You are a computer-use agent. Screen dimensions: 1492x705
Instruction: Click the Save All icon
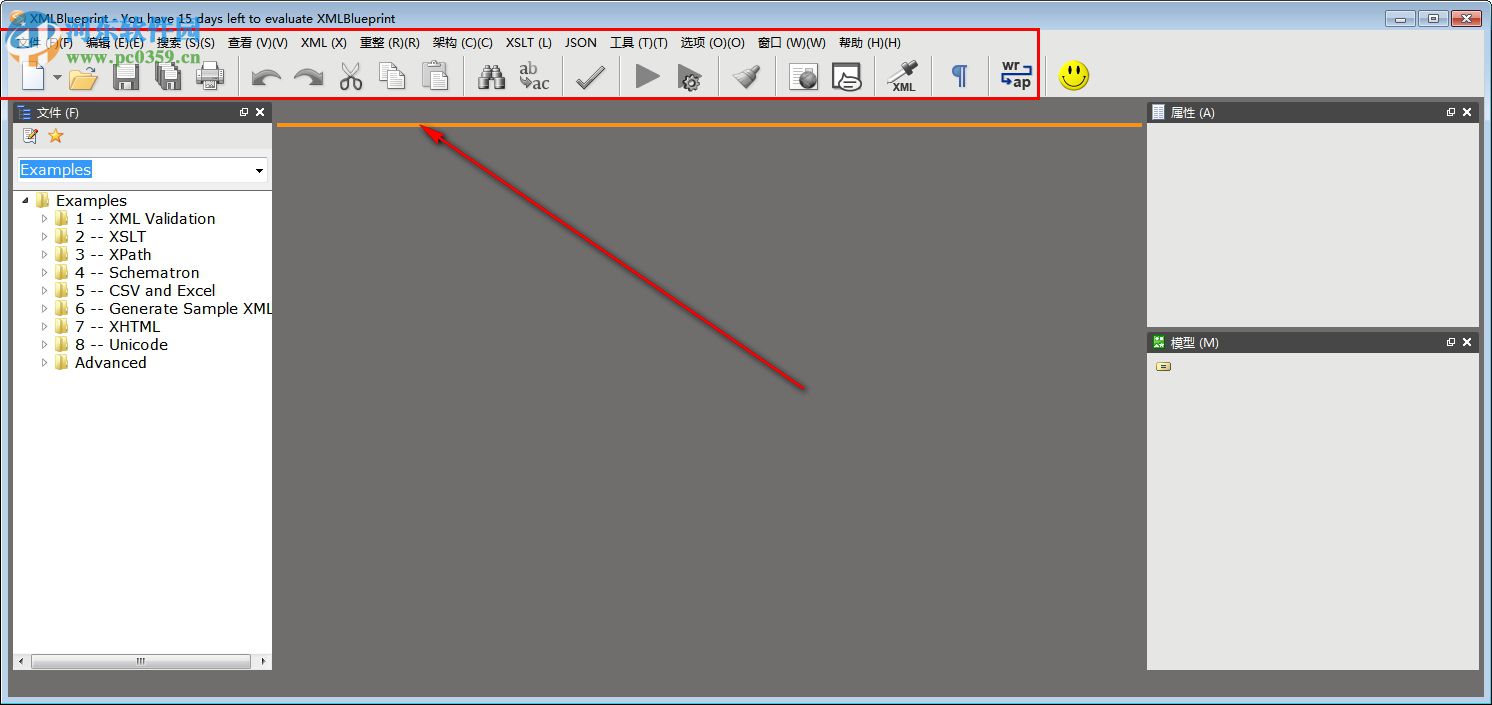click(167, 77)
